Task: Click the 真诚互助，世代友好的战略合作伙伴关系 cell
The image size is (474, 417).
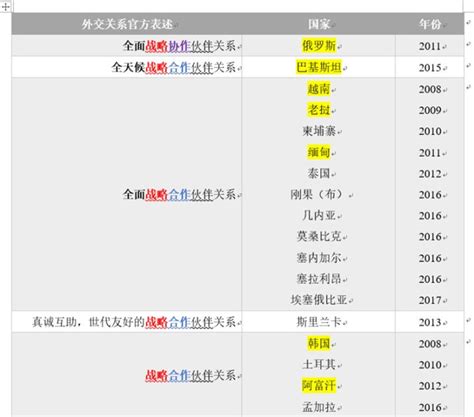Action: pyautogui.click(x=127, y=322)
